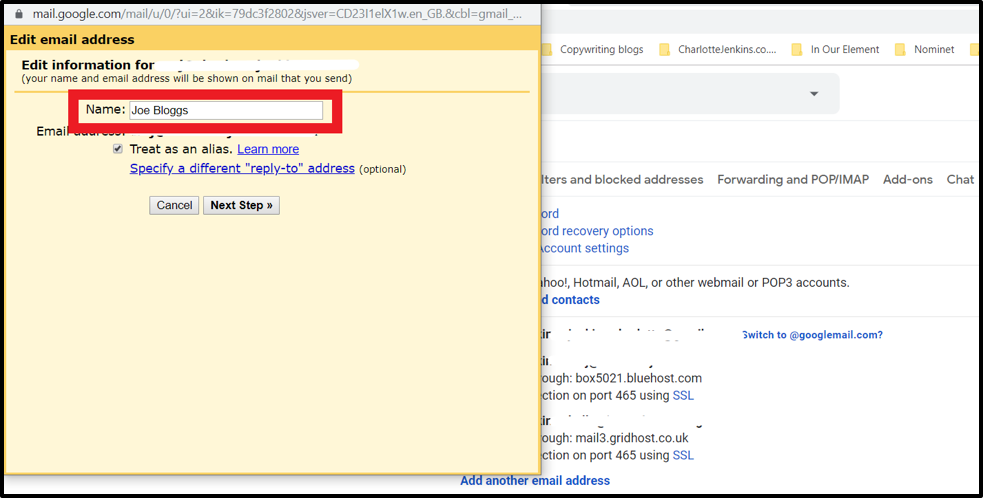This screenshot has height=498, width=983.
Task: Toggle the Treat as an alias checkbox
Action: [119, 149]
